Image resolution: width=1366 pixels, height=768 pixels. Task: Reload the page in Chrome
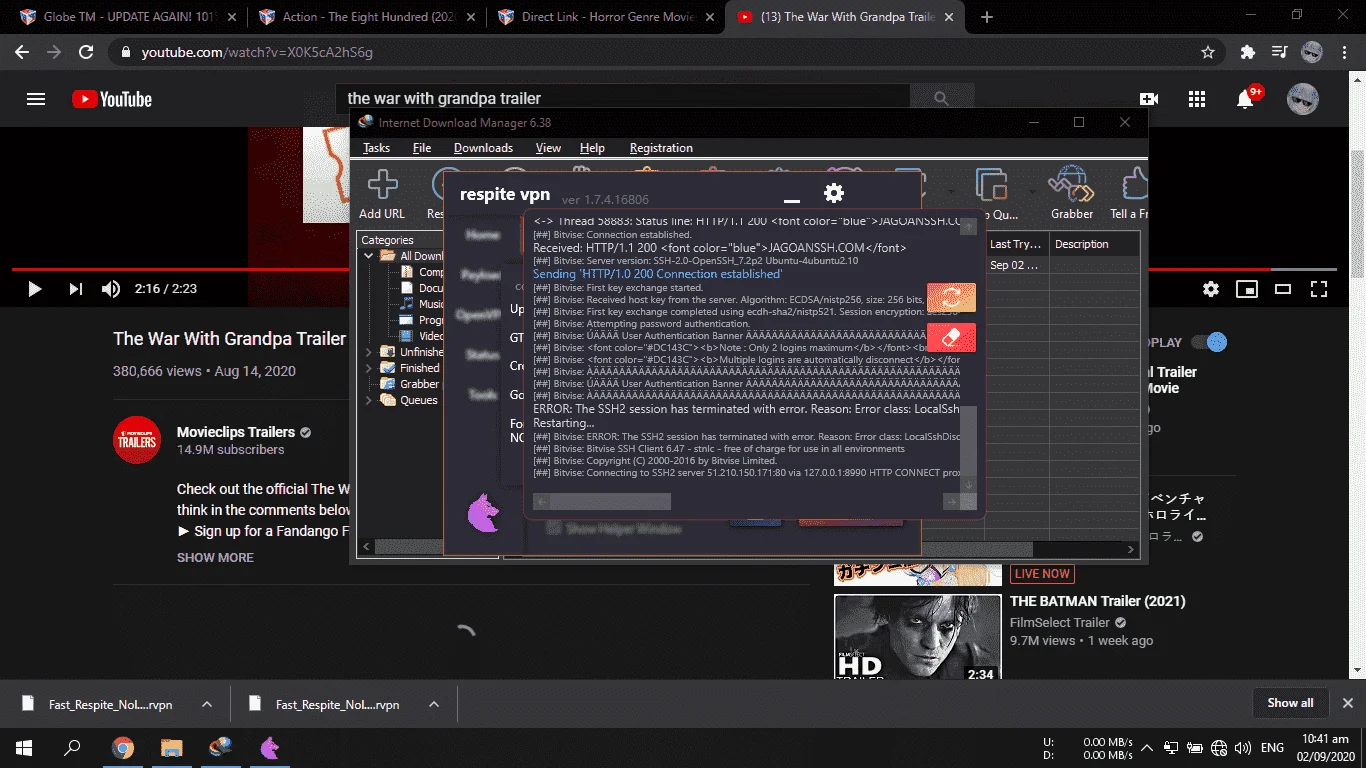(x=87, y=52)
